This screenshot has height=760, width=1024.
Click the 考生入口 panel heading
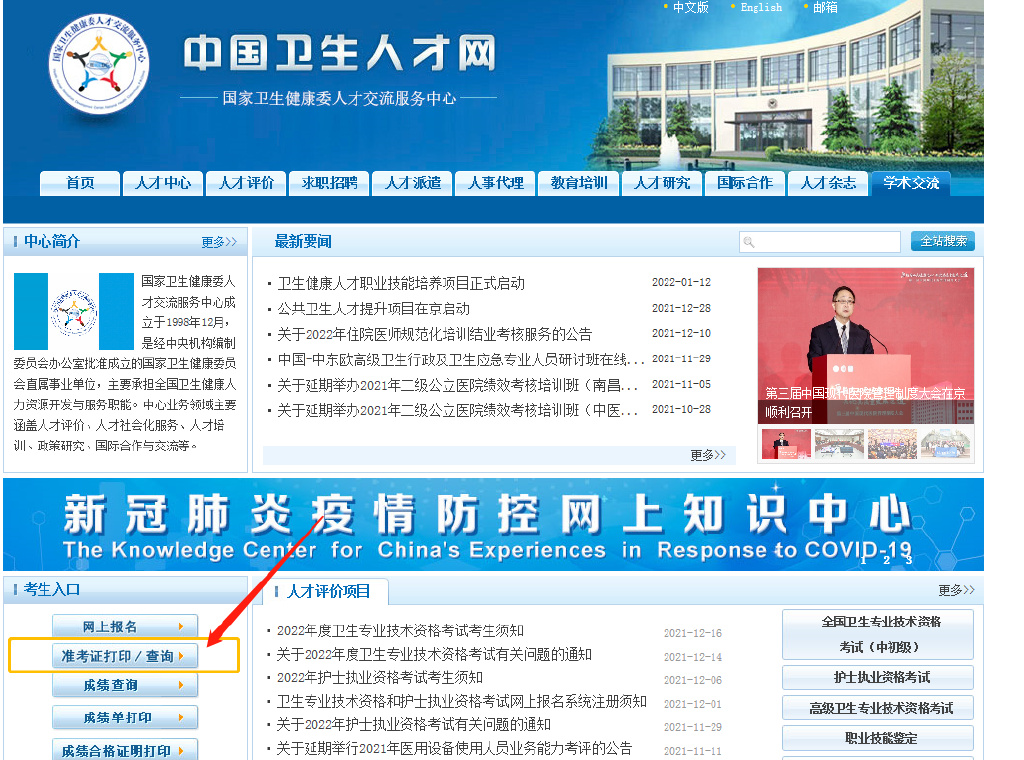[x=52, y=590]
